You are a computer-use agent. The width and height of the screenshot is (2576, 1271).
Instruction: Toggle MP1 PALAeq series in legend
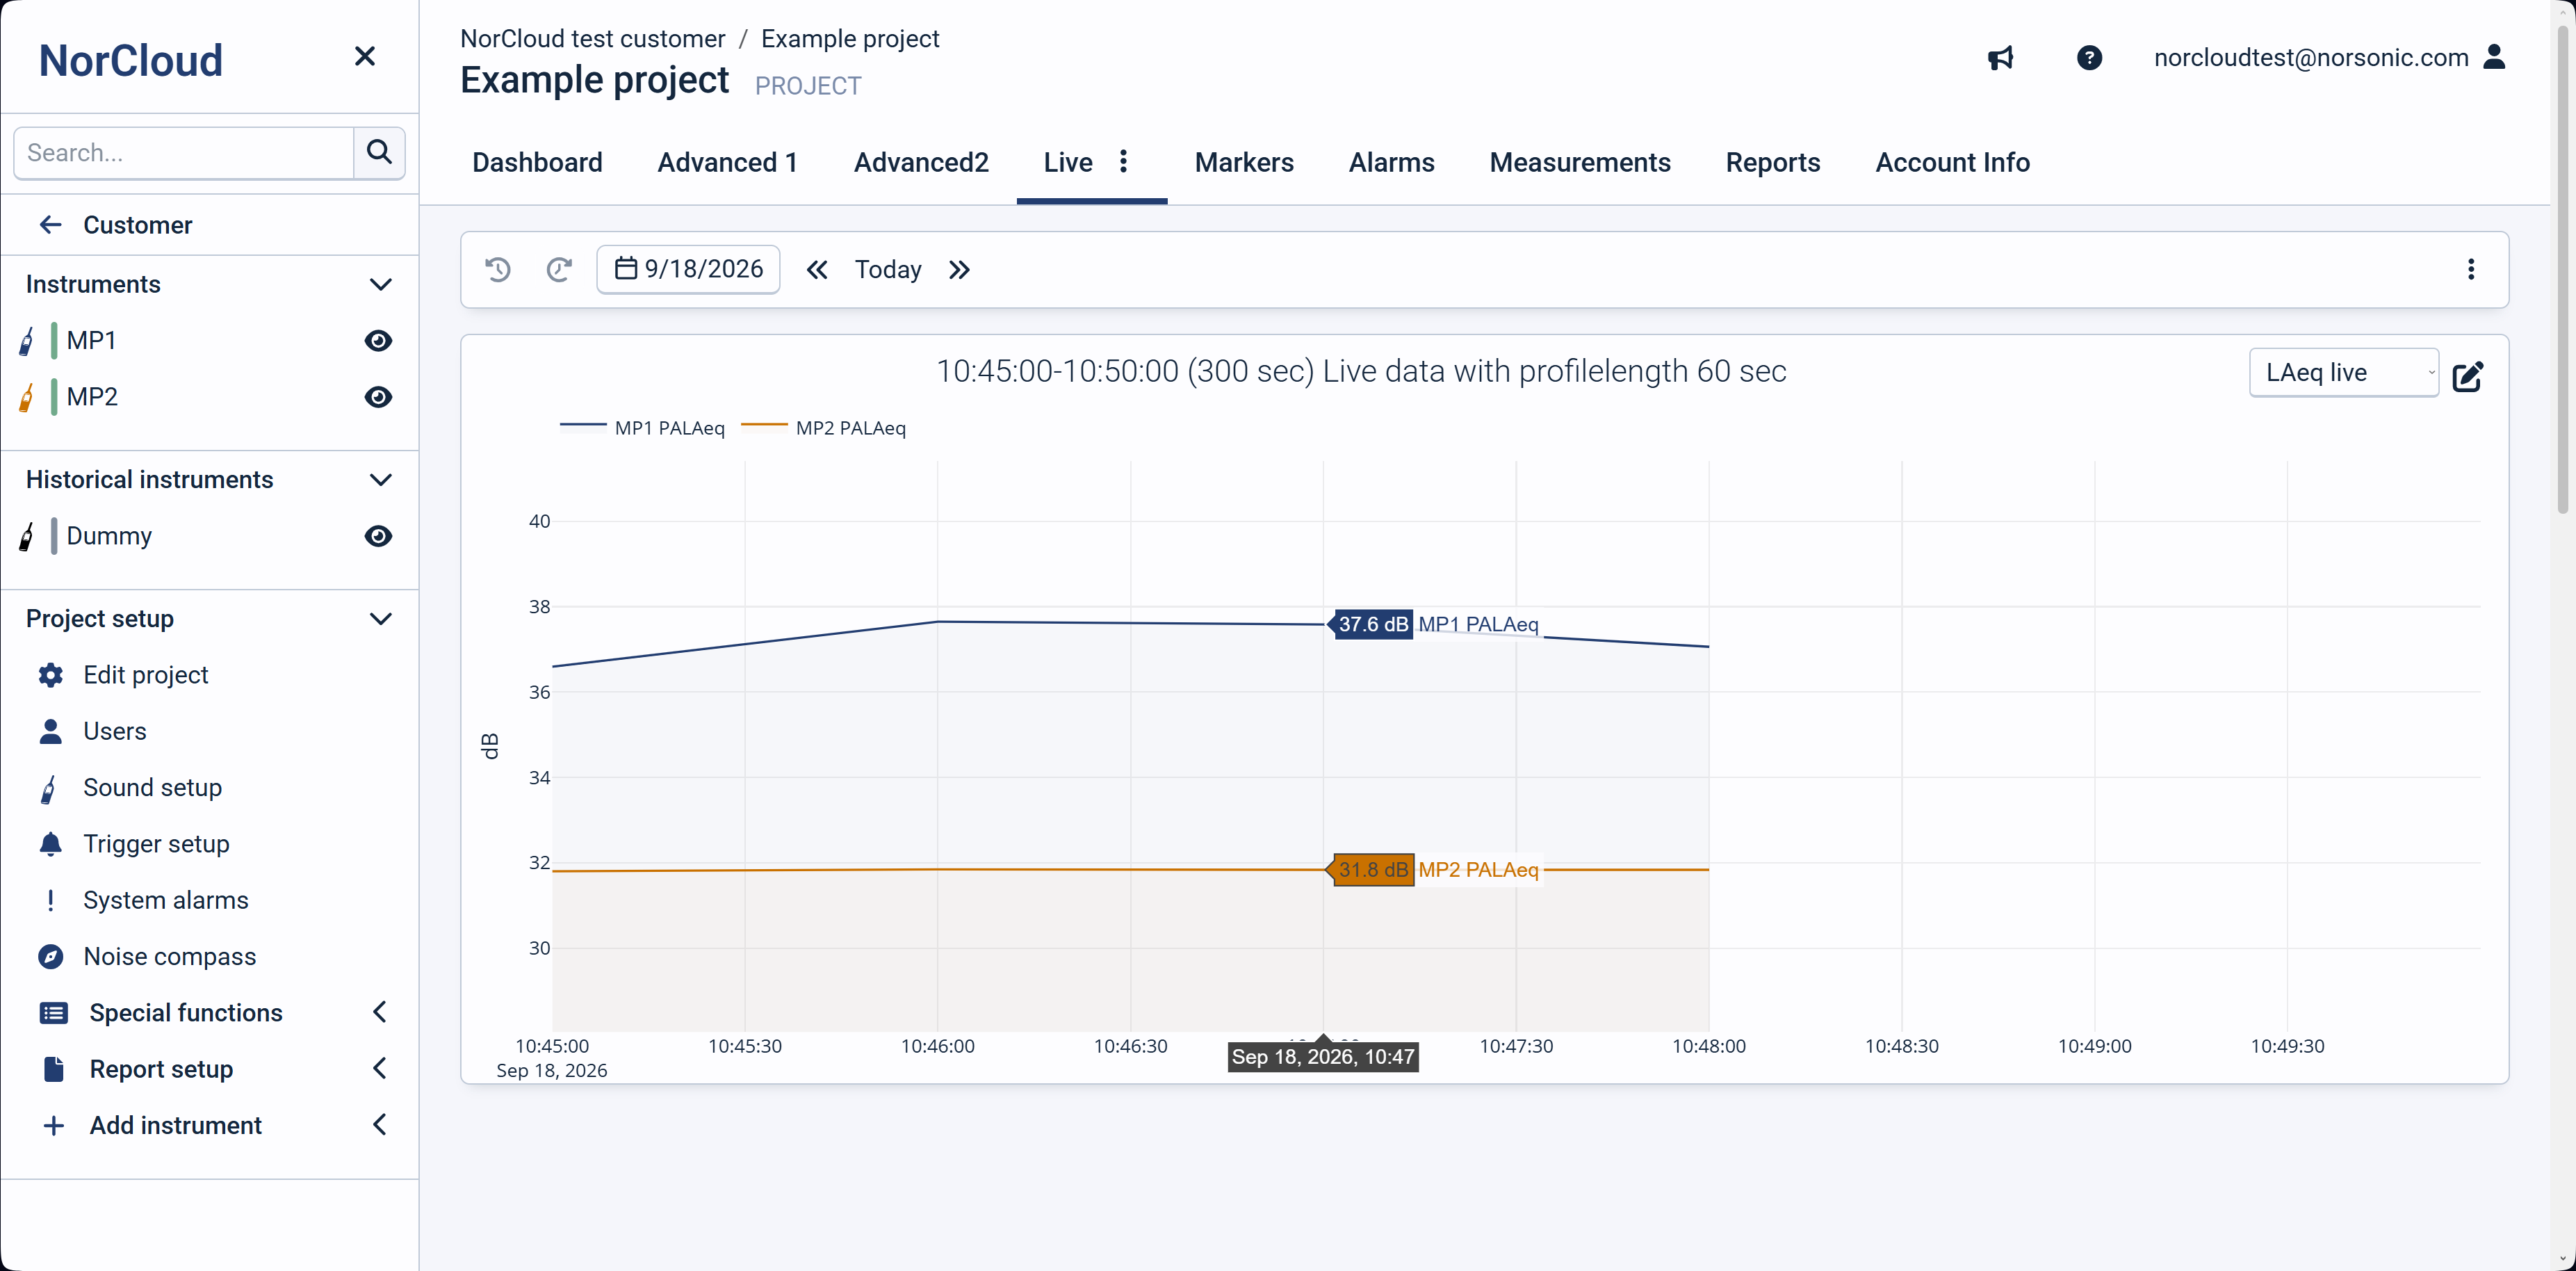(x=642, y=428)
